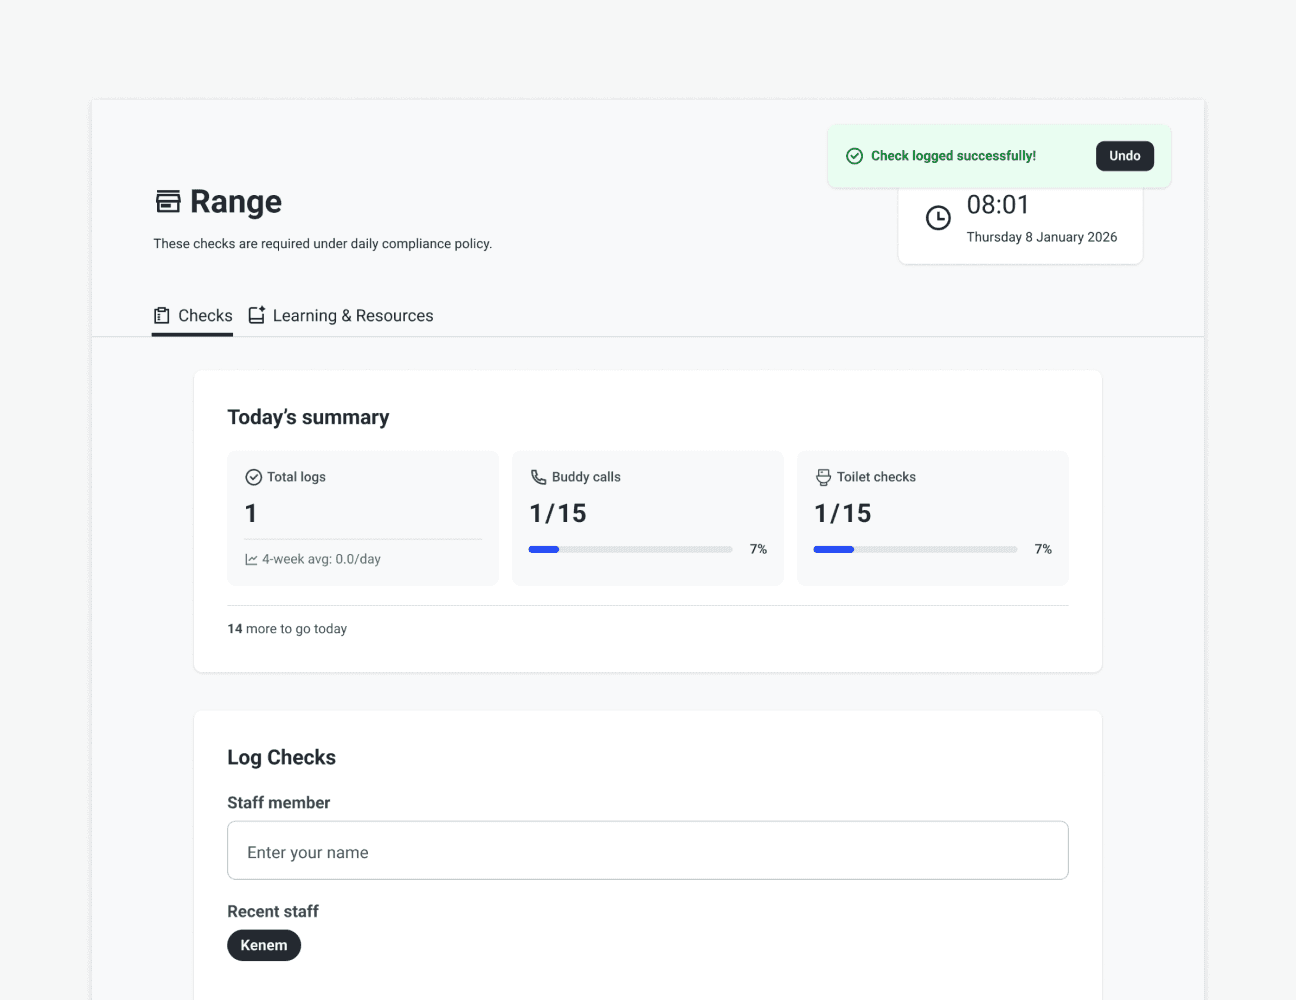The image size is (1296, 1000).
Task: Undo the logged check
Action: pyautogui.click(x=1125, y=156)
